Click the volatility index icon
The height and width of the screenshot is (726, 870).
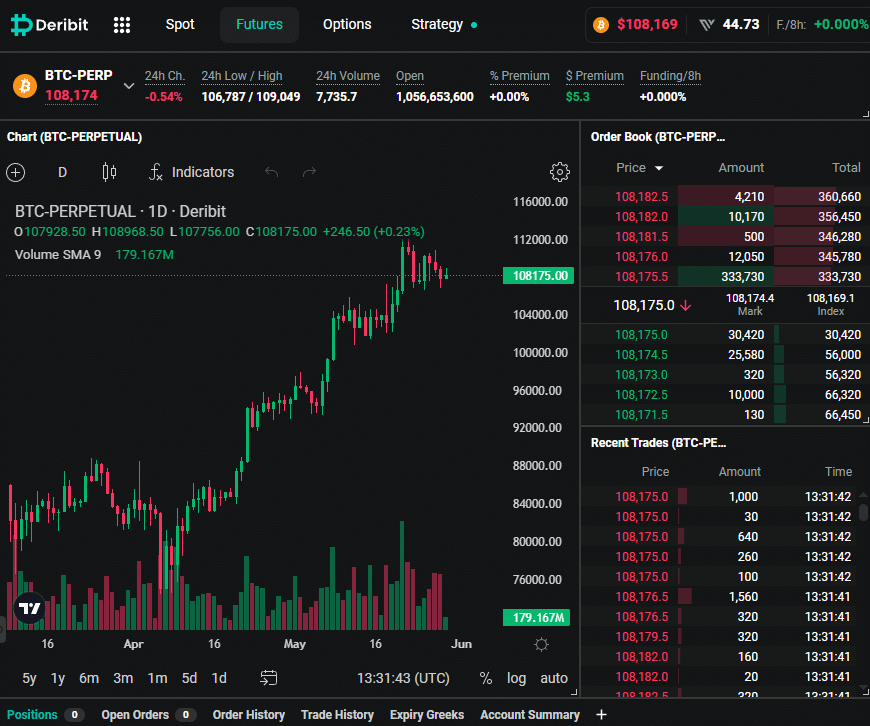click(707, 24)
